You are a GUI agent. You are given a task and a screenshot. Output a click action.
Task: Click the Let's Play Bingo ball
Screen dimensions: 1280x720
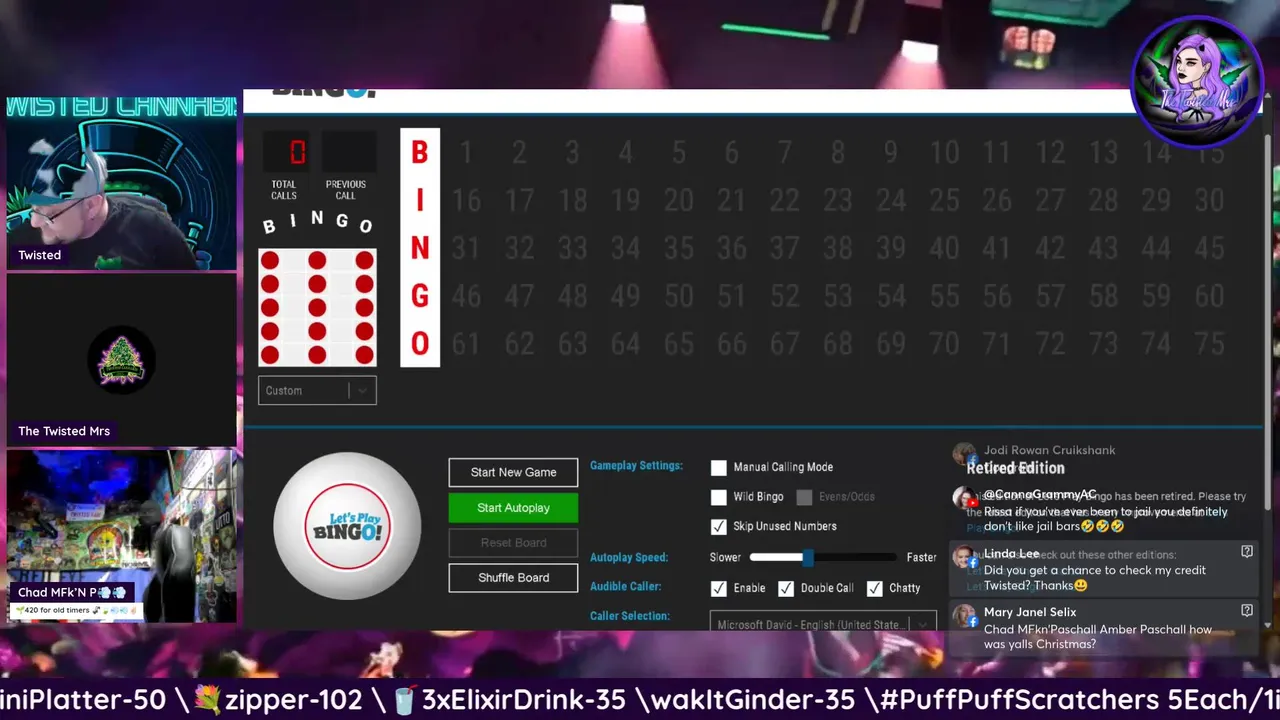[347, 527]
